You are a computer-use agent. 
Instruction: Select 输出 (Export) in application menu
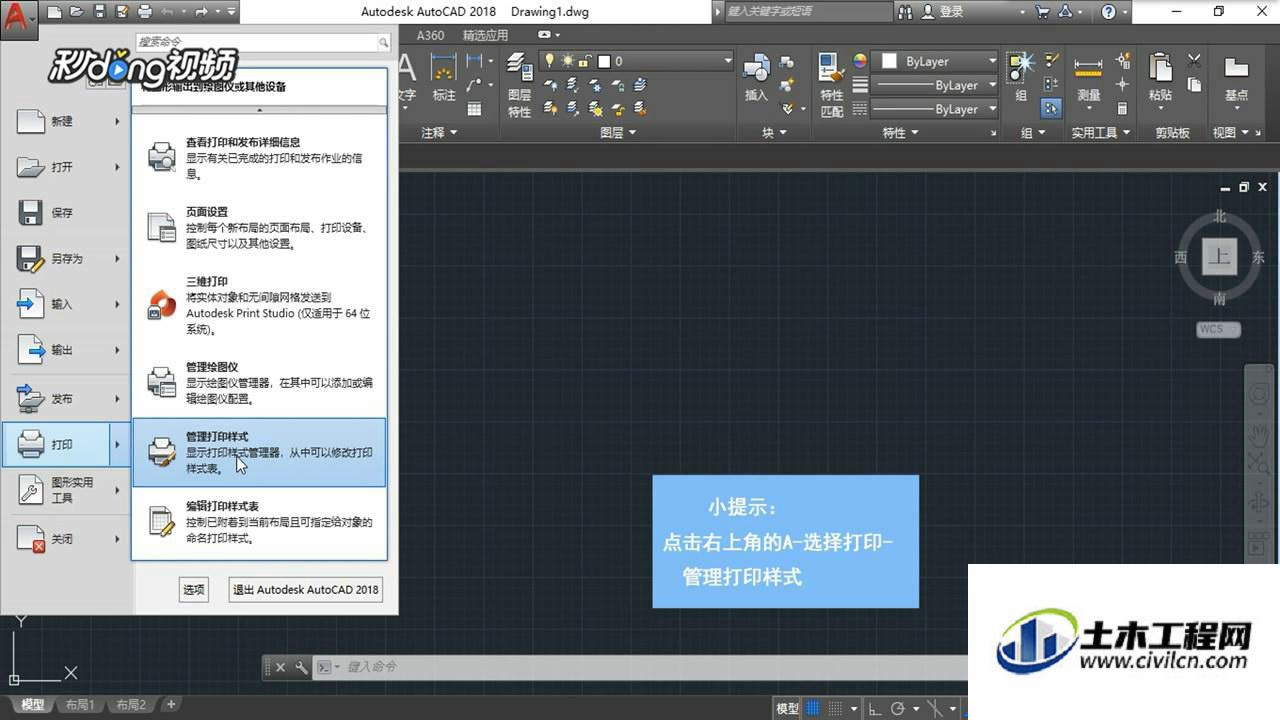click(x=68, y=350)
